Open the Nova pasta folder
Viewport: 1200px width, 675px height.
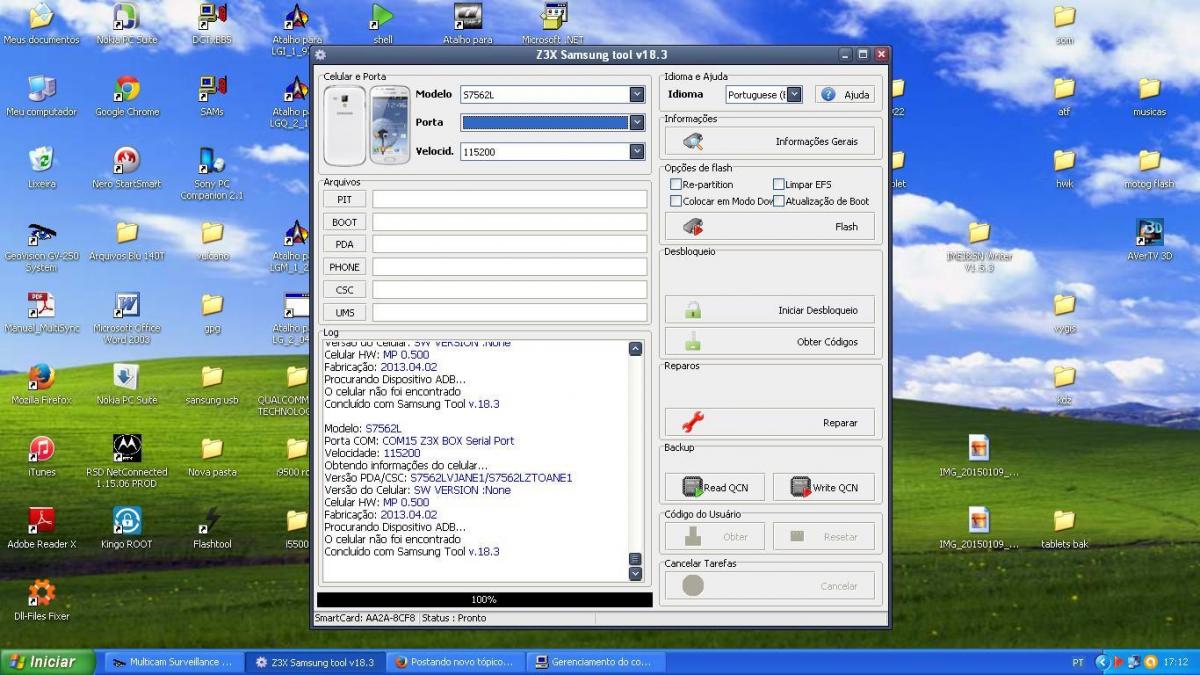click(212, 456)
